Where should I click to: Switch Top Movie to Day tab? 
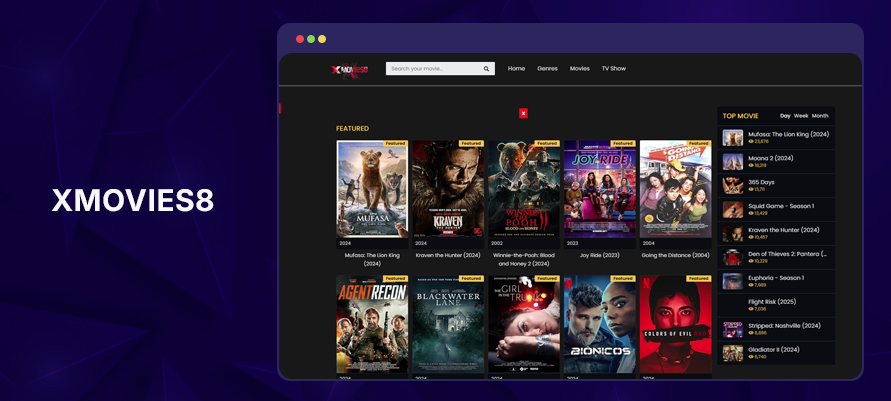tap(785, 116)
